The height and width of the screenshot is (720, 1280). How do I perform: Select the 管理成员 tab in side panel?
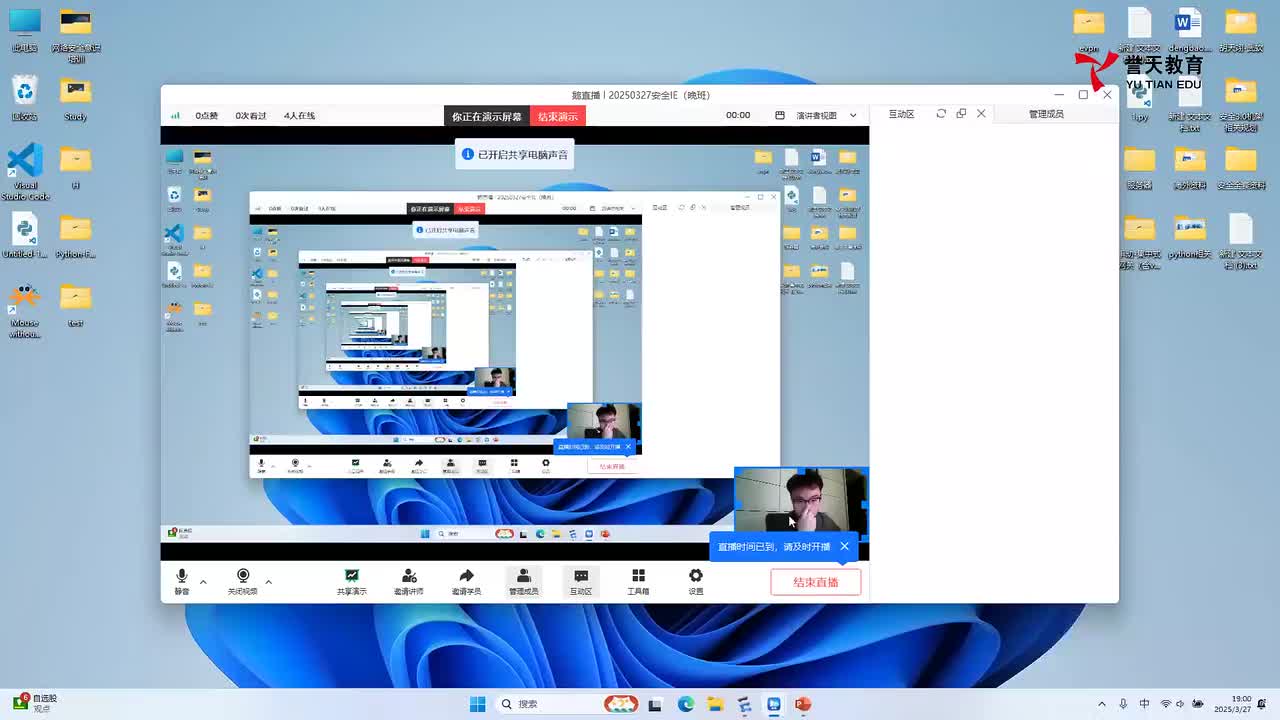(1046, 114)
